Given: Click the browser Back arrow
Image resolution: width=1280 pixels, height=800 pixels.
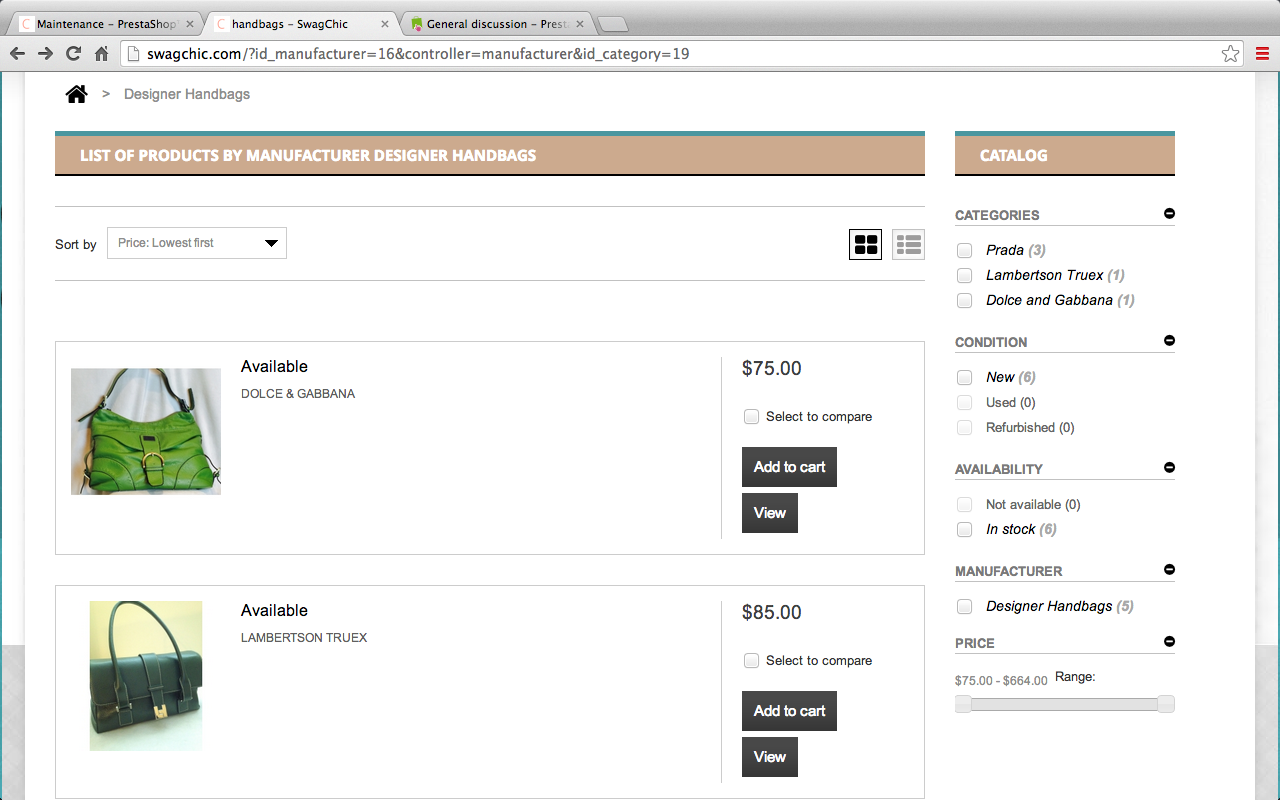Looking at the screenshot, I should pyautogui.click(x=18, y=54).
